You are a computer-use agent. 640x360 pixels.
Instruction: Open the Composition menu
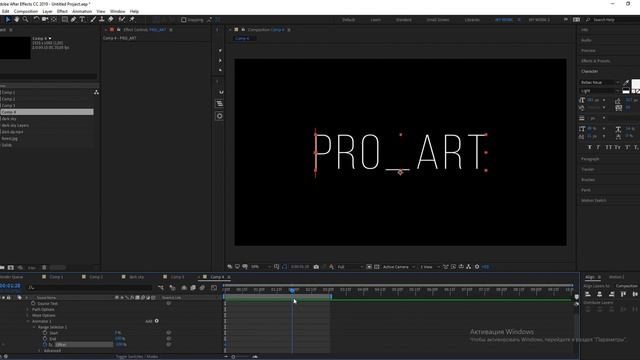tap(25, 11)
